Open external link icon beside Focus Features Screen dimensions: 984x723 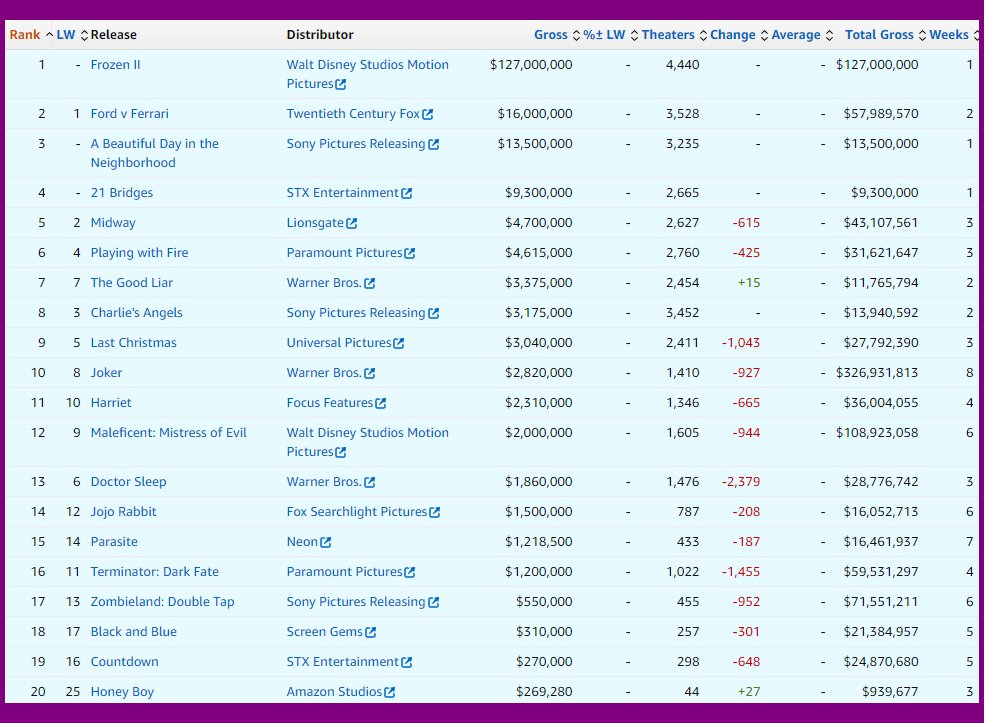point(380,403)
